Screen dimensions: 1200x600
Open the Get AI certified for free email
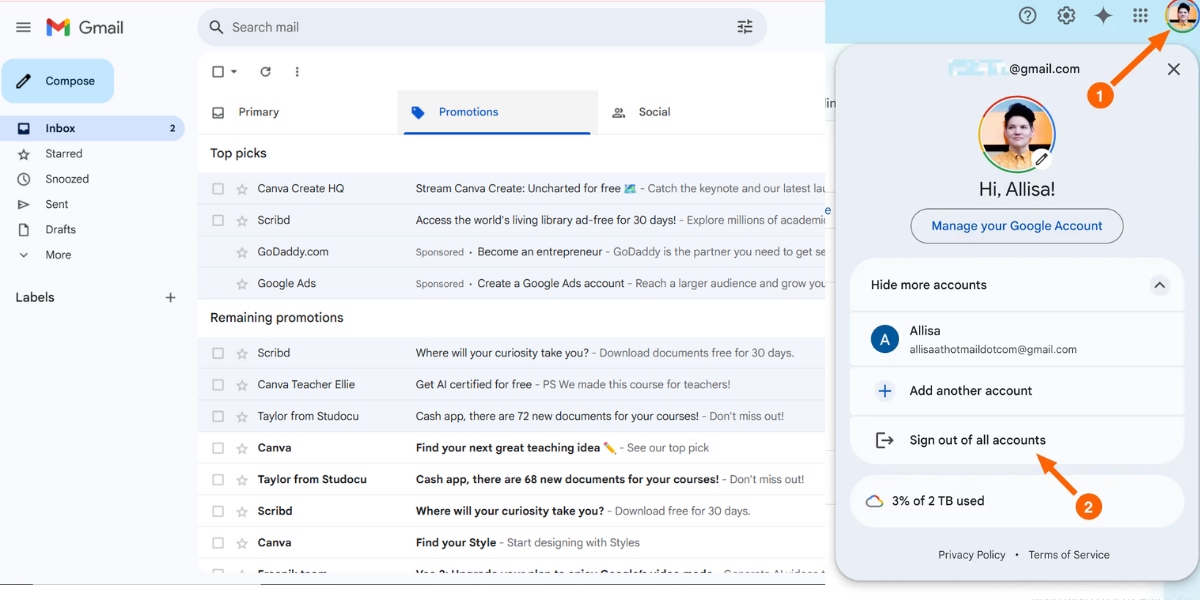(474, 385)
